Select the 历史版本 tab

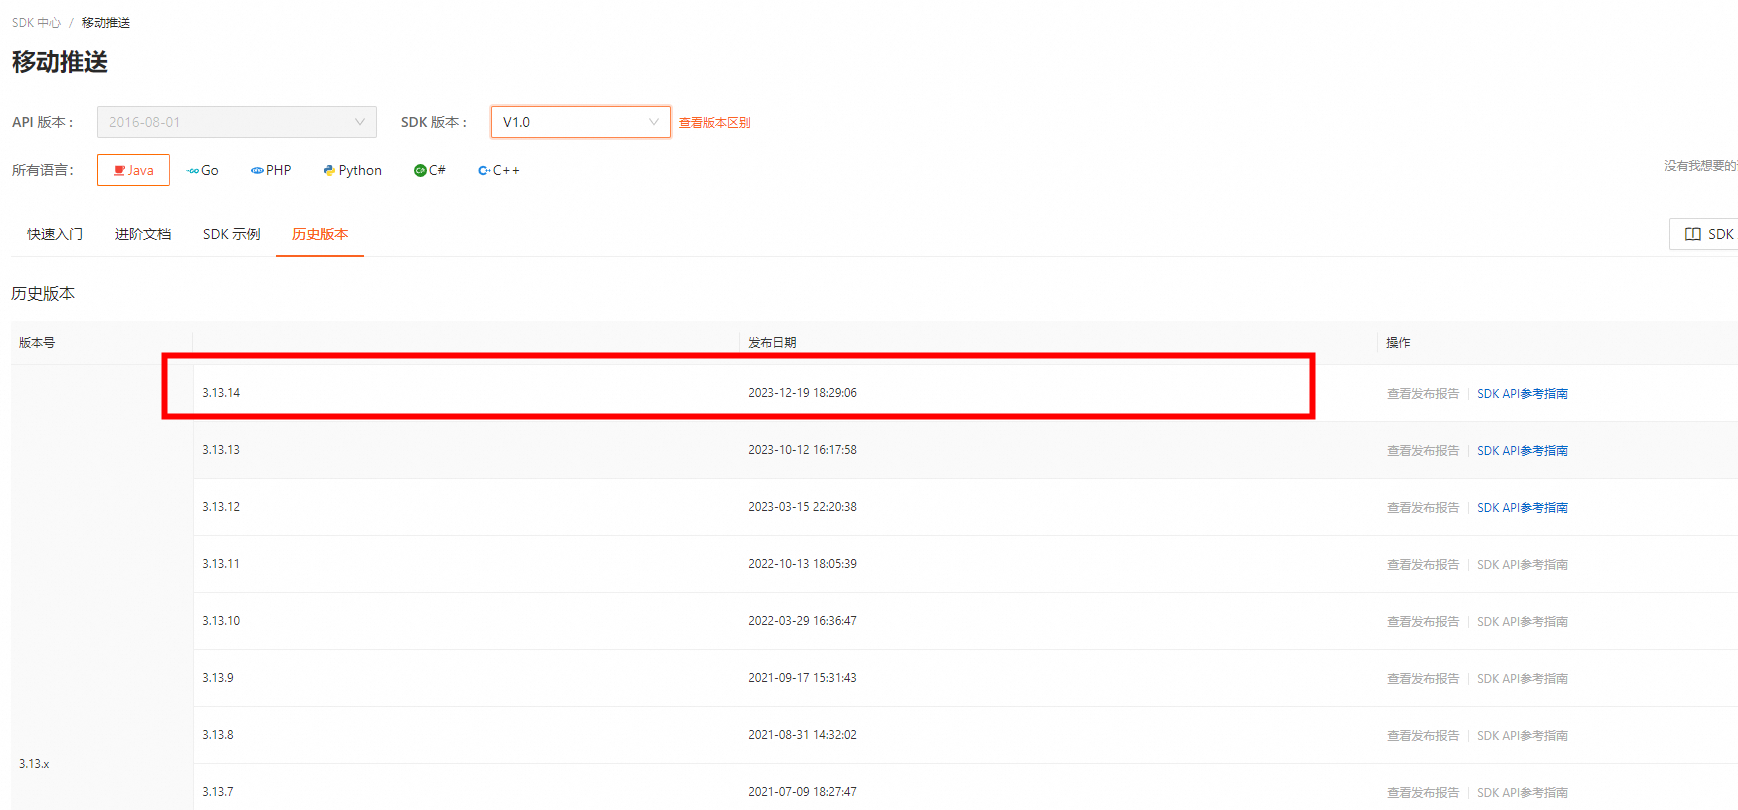320,234
